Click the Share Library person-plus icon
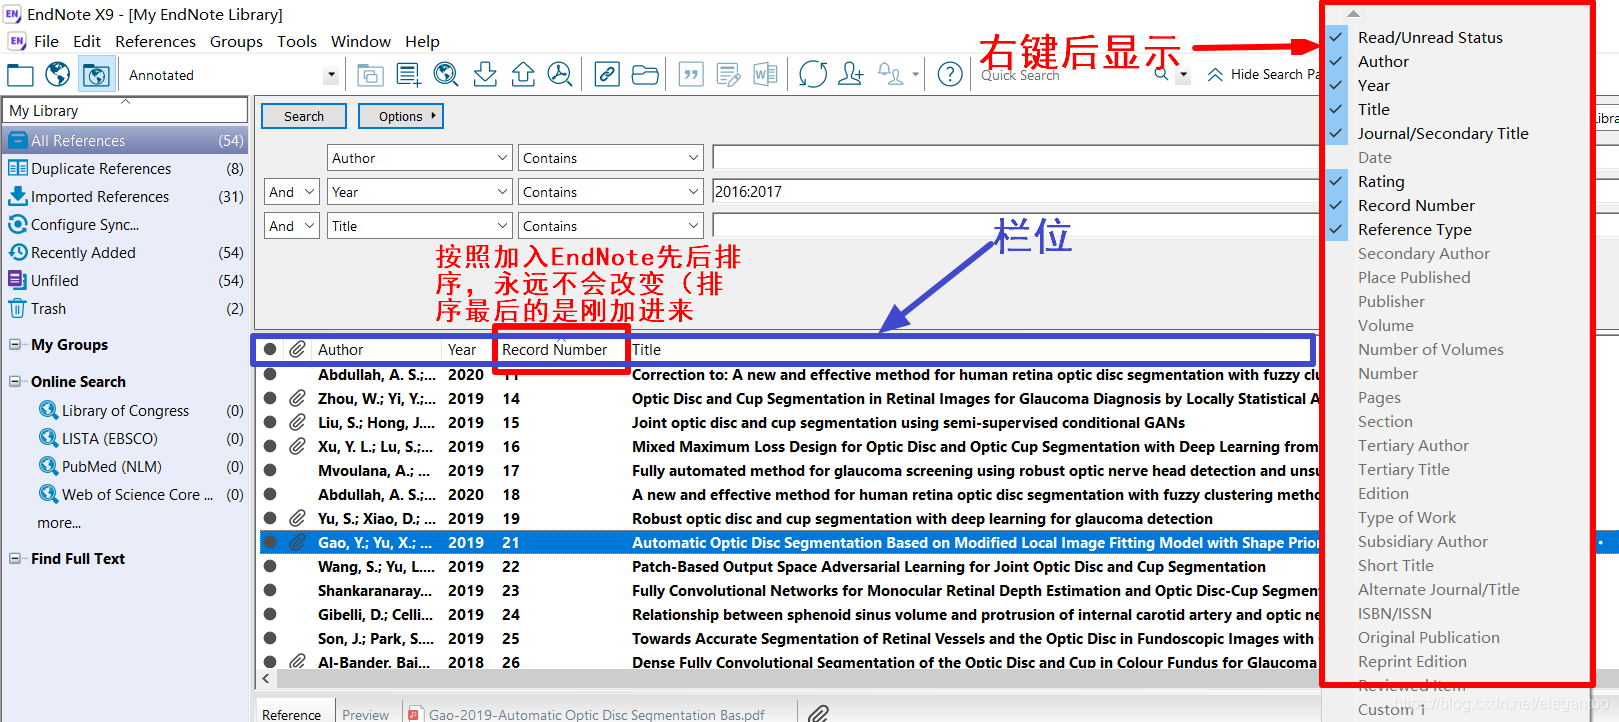Image resolution: width=1619 pixels, height=722 pixels. coord(851,75)
